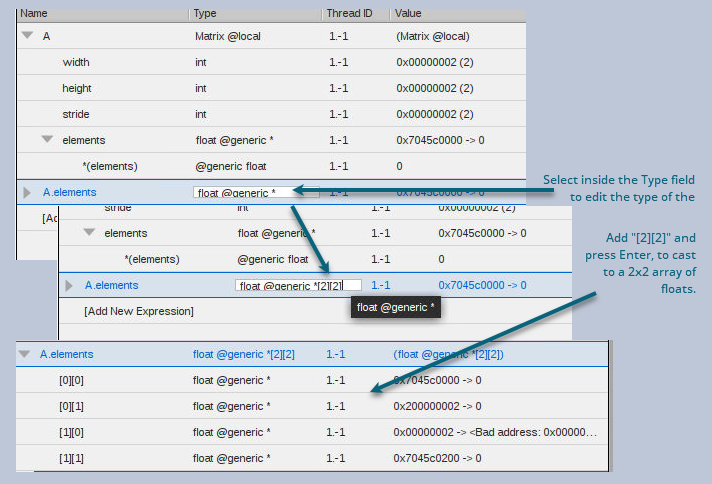Click [Add New Expression] entry

click(x=138, y=311)
